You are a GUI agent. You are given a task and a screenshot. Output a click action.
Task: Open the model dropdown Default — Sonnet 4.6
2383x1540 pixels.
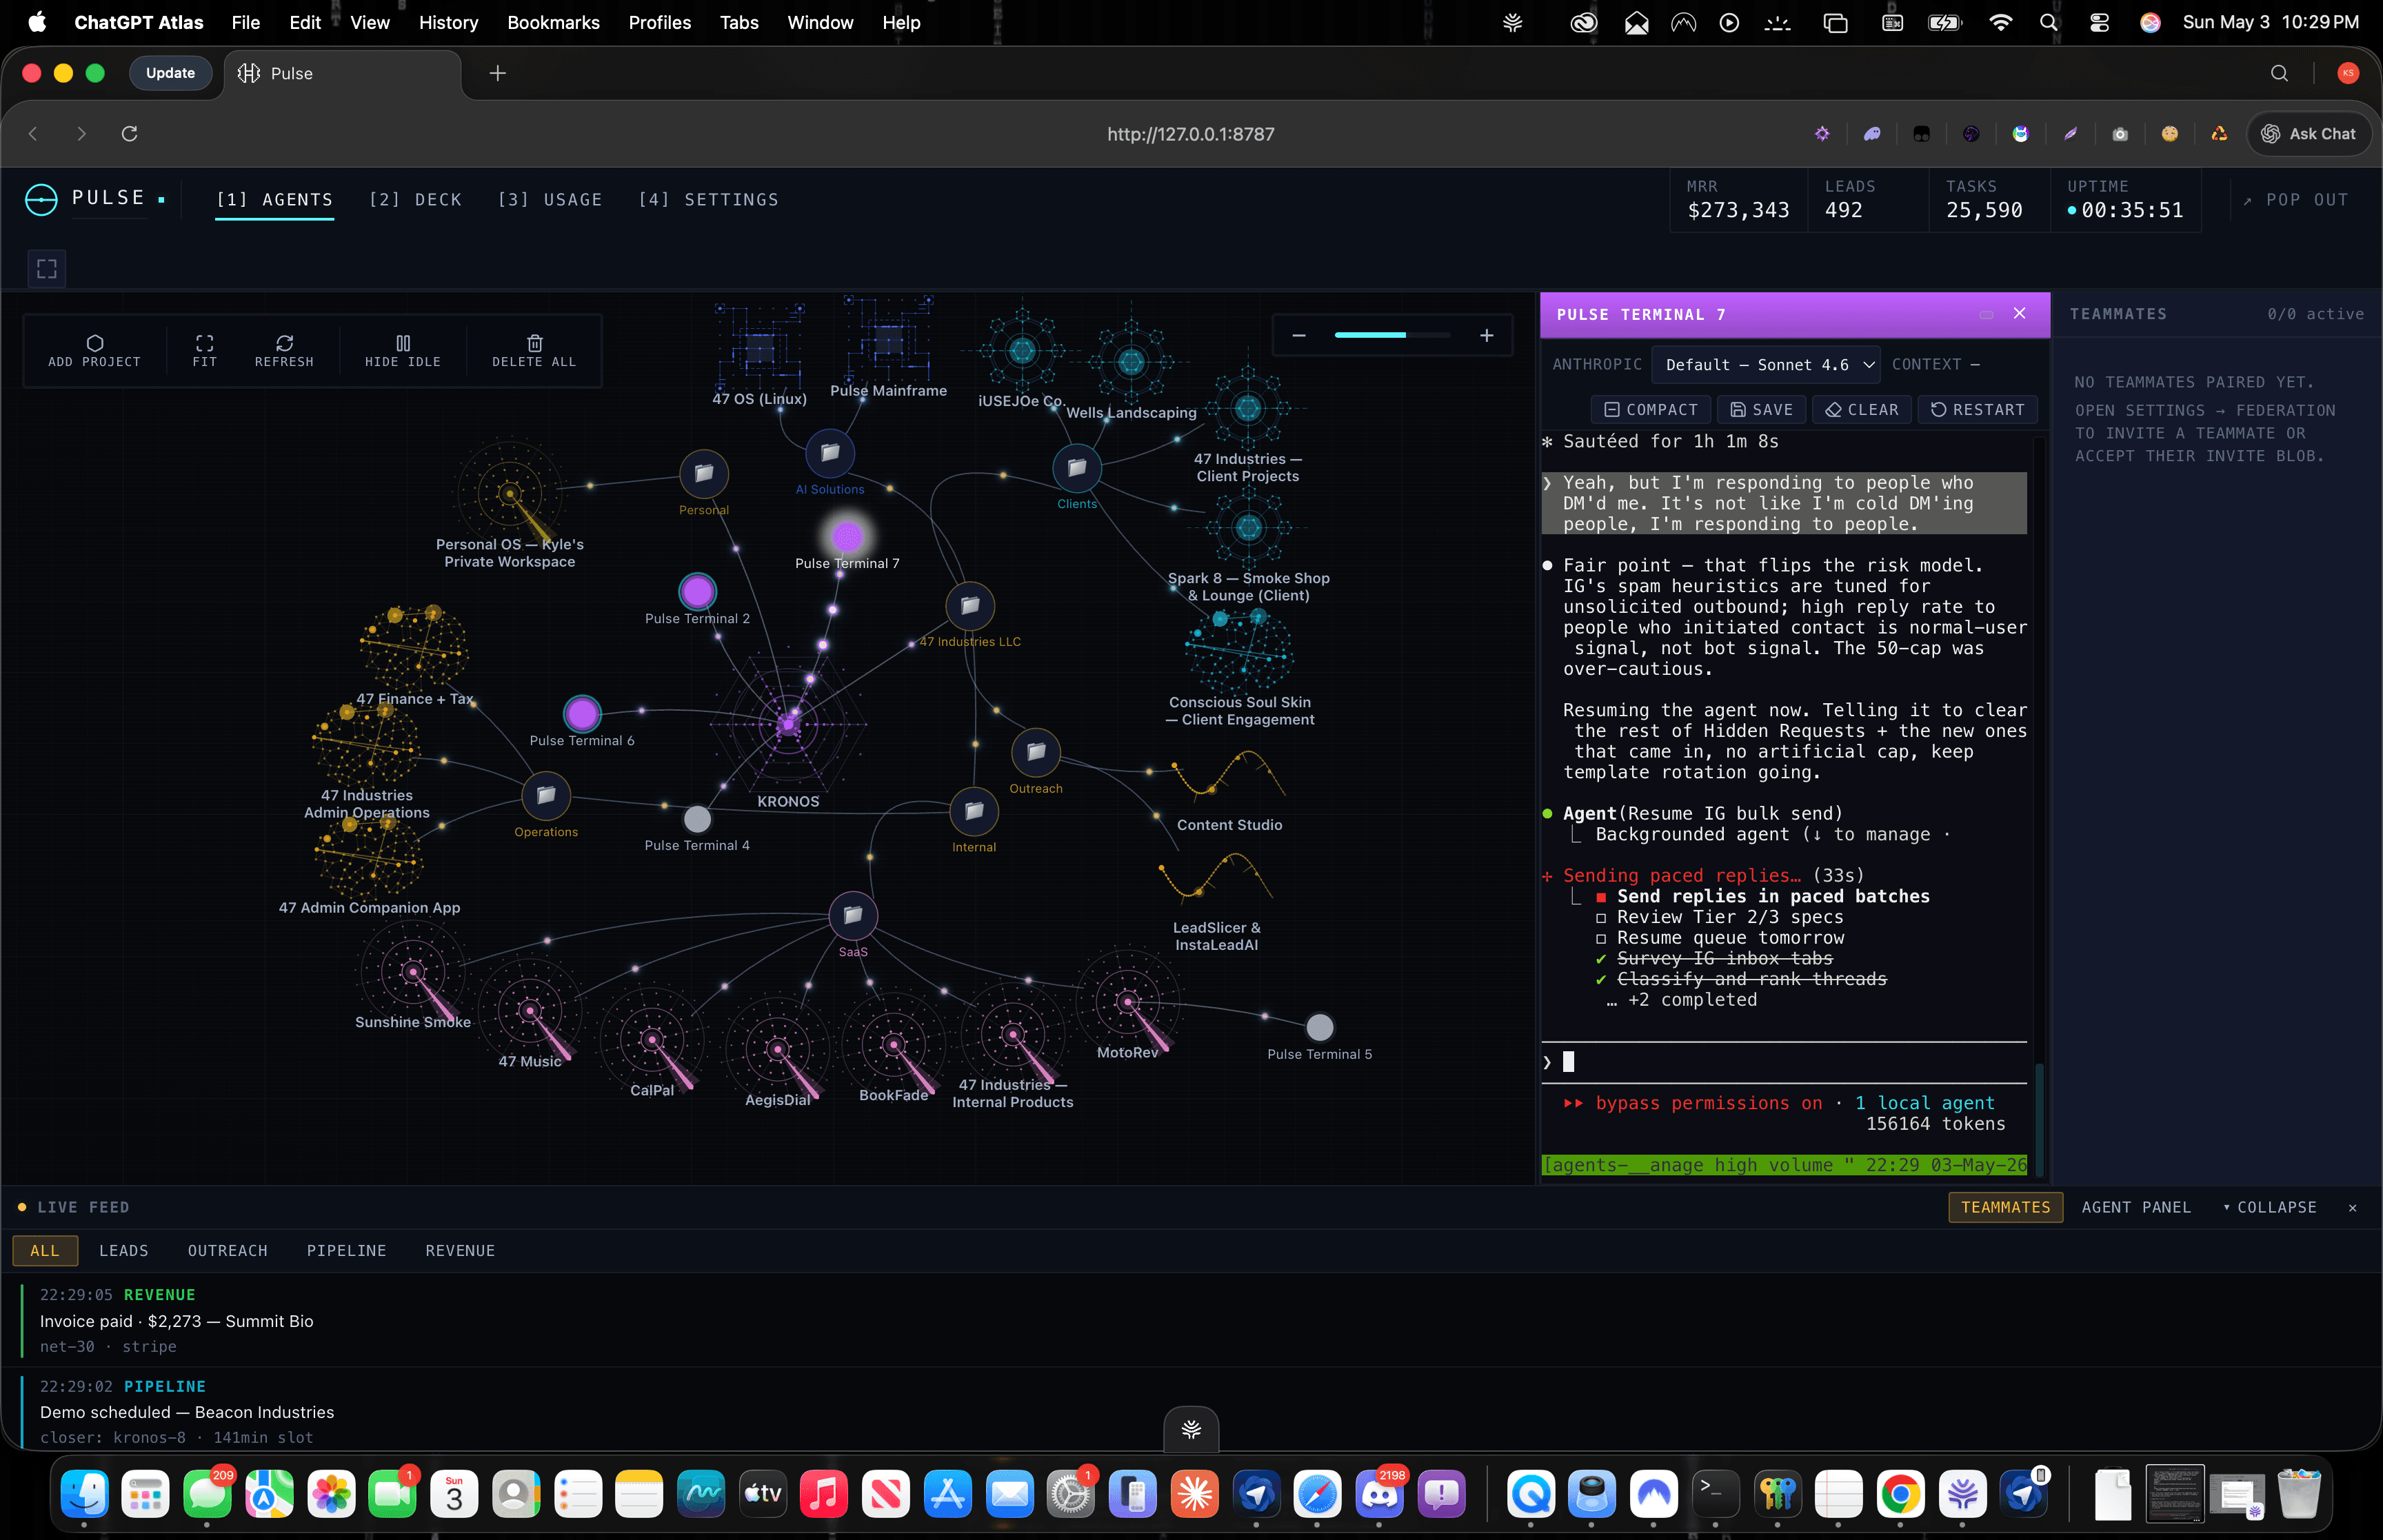point(1766,365)
